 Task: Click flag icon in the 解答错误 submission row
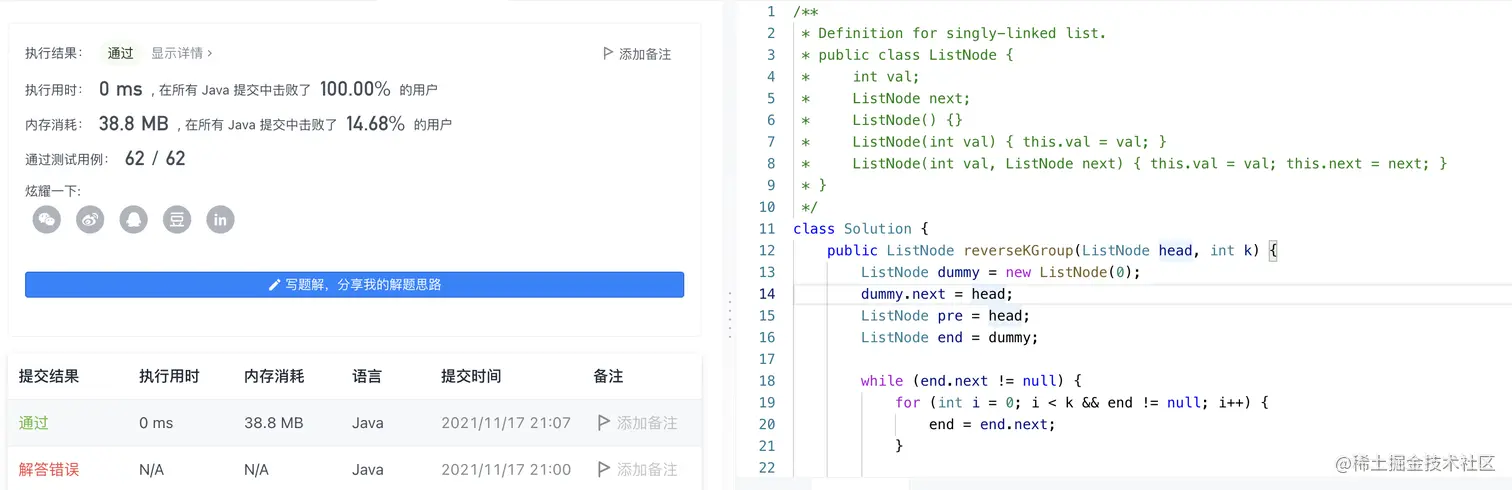[x=603, y=469]
